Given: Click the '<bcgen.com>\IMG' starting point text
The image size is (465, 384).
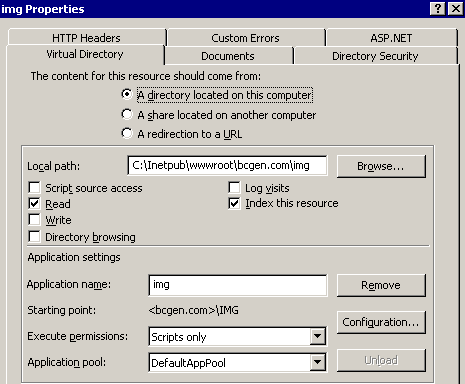Looking at the screenshot, I should click(x=194, y=310).
